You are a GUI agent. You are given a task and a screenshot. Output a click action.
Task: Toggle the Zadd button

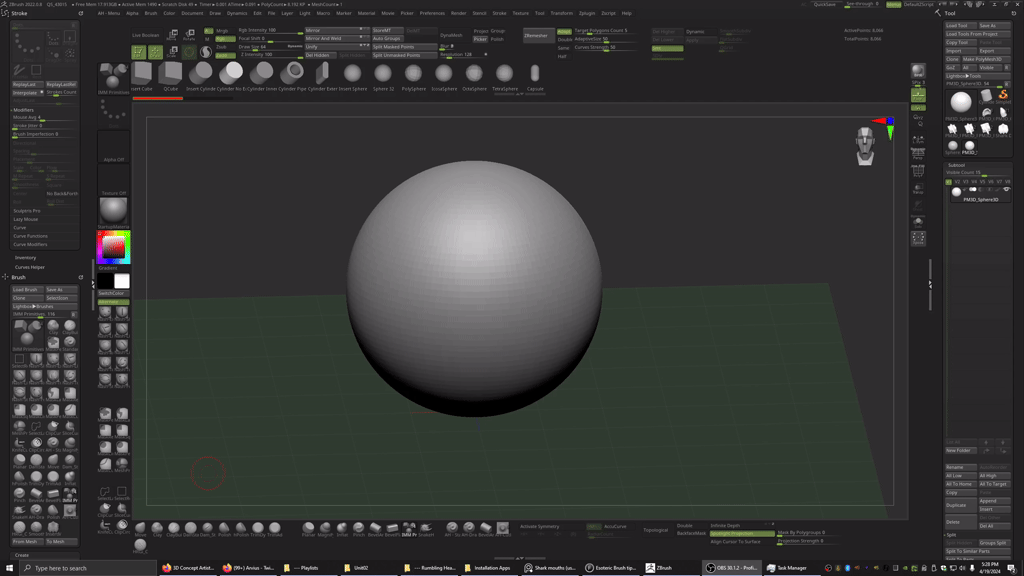tap(225, 55)
